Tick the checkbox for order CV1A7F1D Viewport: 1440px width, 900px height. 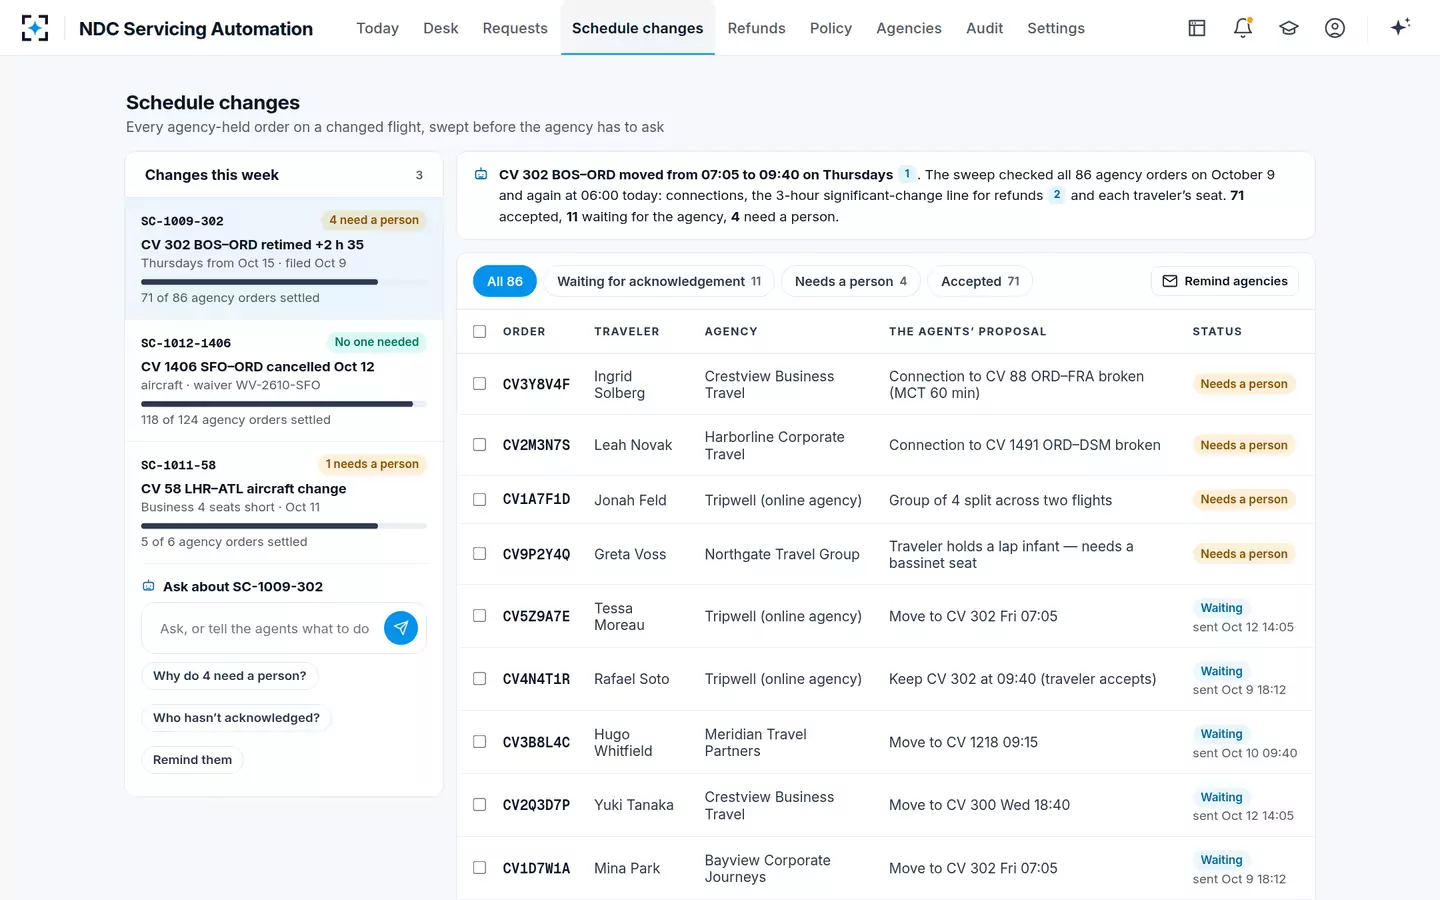(480, 500)
